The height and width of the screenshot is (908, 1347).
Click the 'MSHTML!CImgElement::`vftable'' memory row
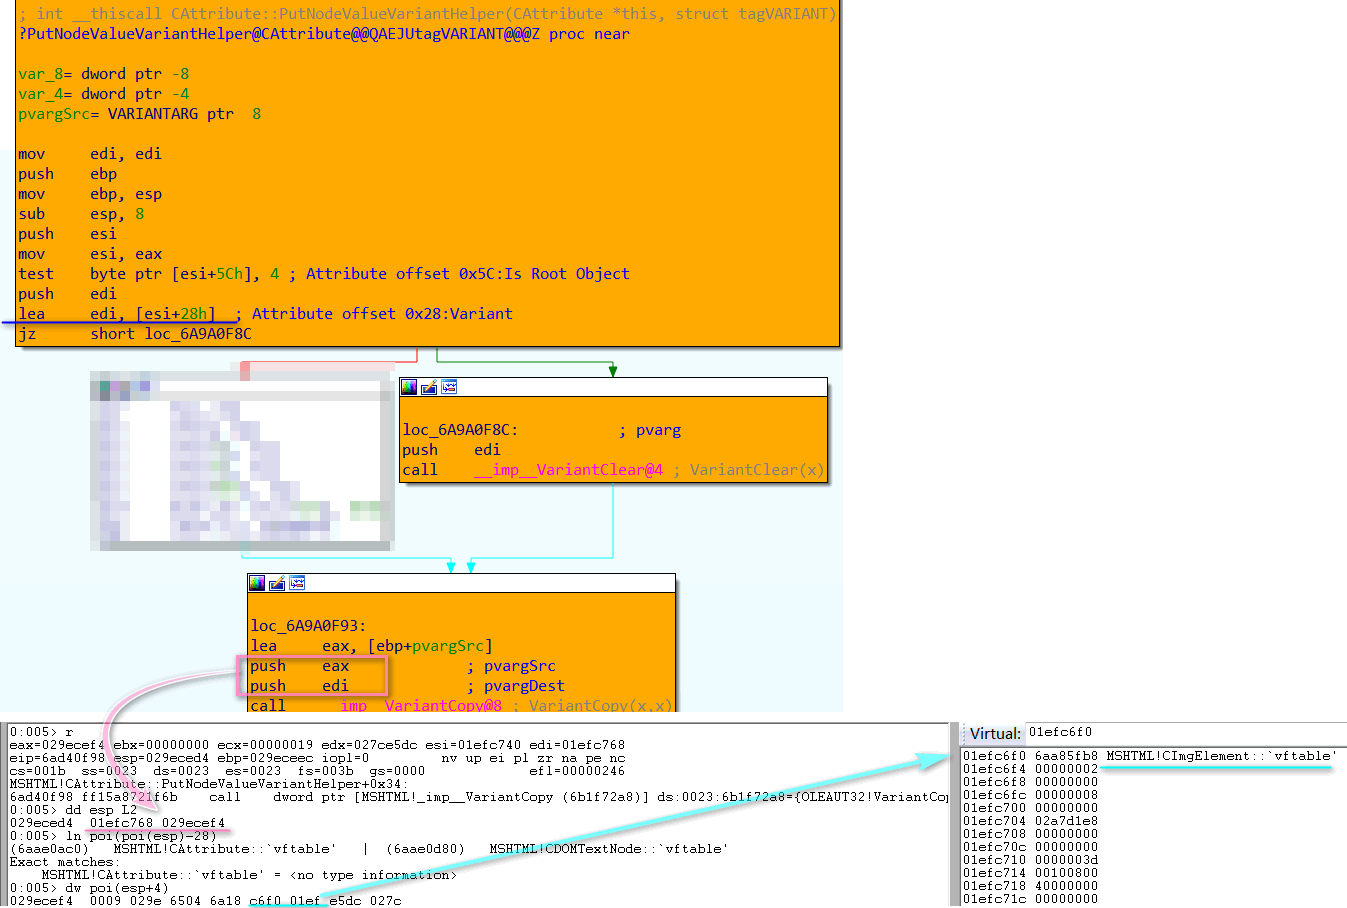click(x=1150, y=756)
